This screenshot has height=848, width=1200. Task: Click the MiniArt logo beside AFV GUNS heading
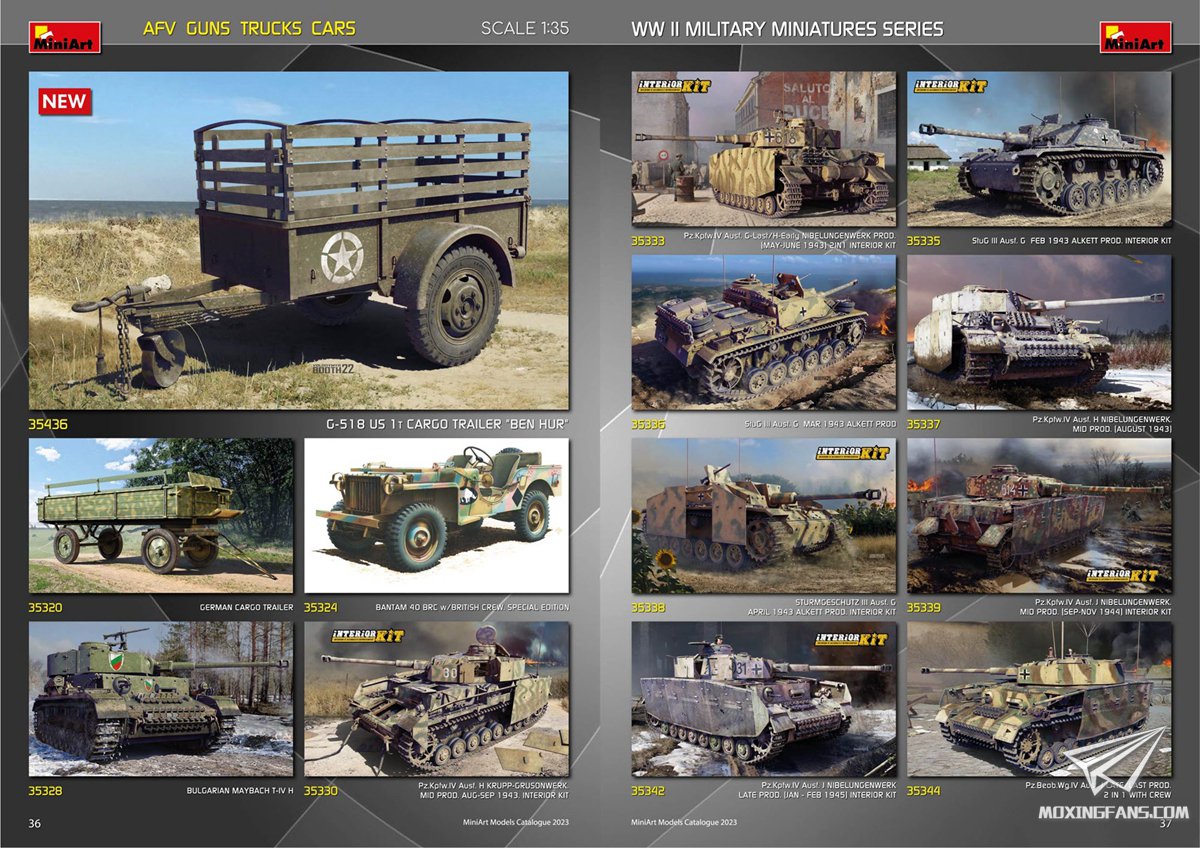(x=64, y=36)
